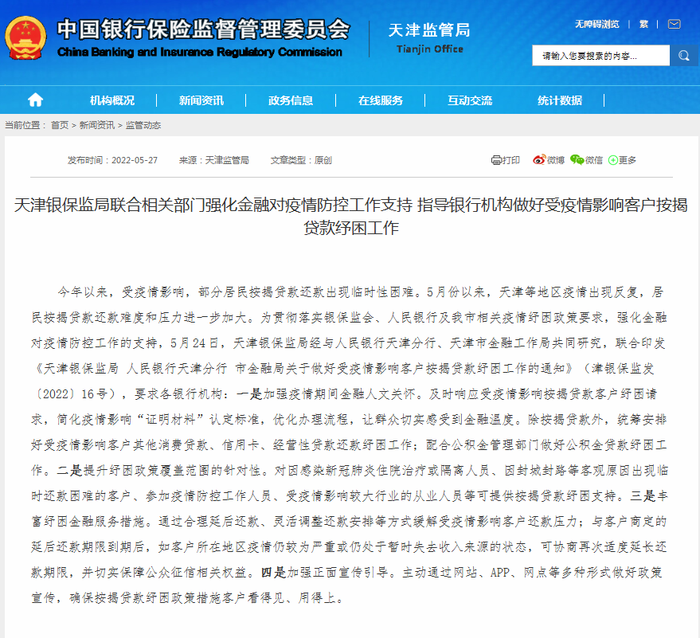Viewport: 700px width, 638px height.
Task: Click the publish date 2022-05-27
Action: tap(134, 160)
